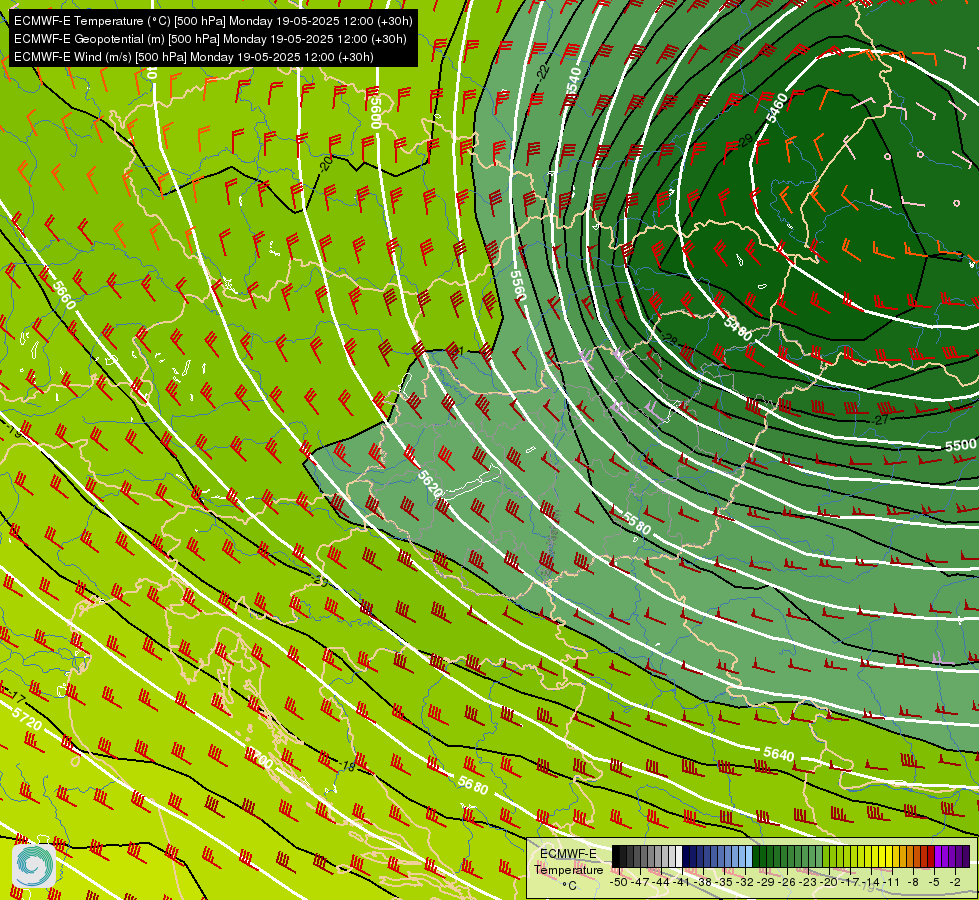Click the -27 isotherm label on the map

tap(880, 420)
